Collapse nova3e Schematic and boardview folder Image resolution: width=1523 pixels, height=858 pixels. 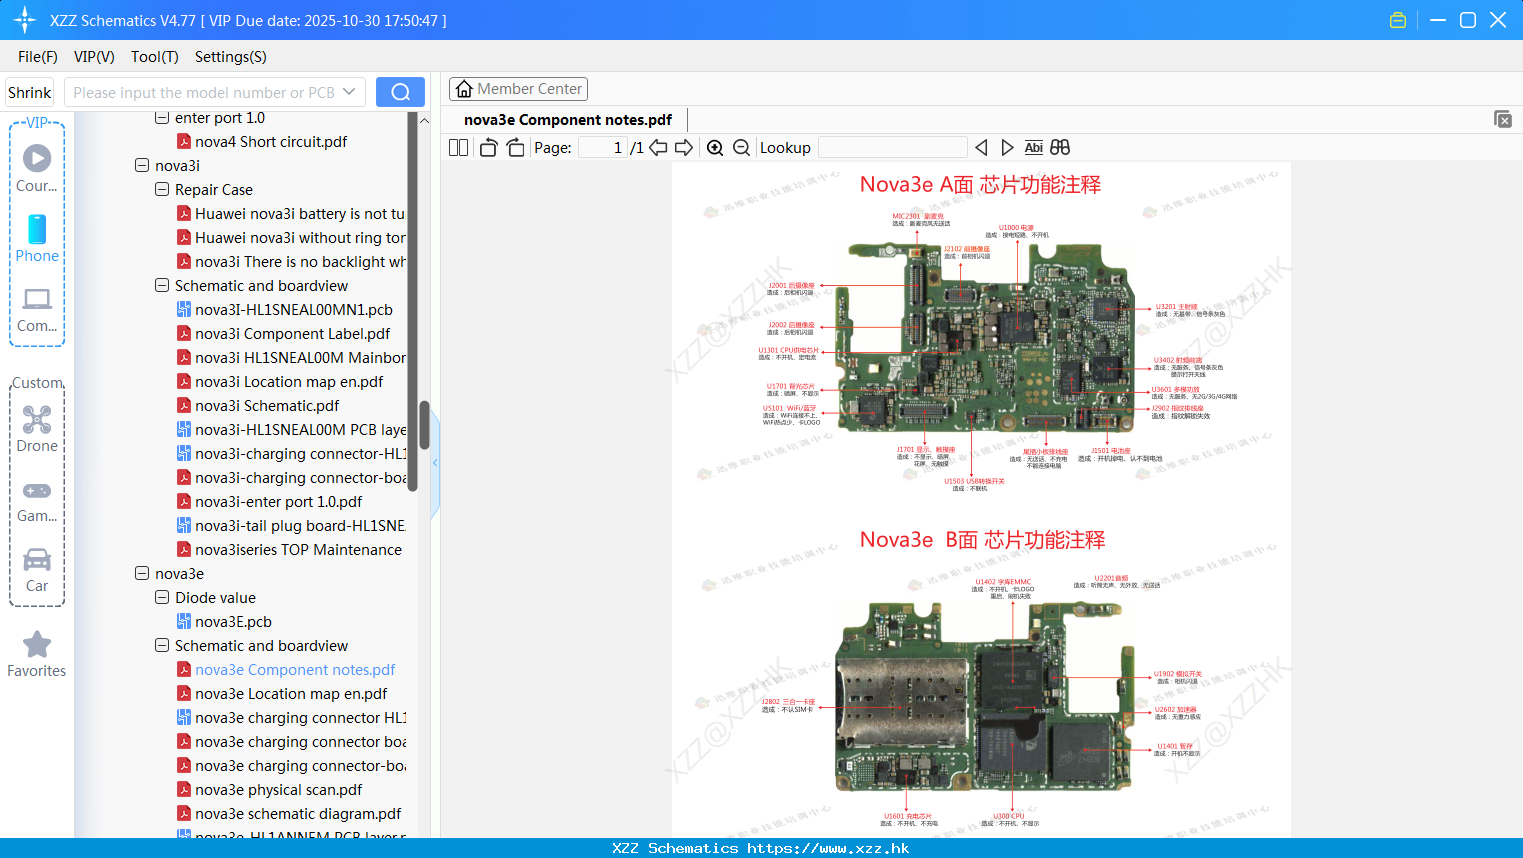(x=162, y=645)
